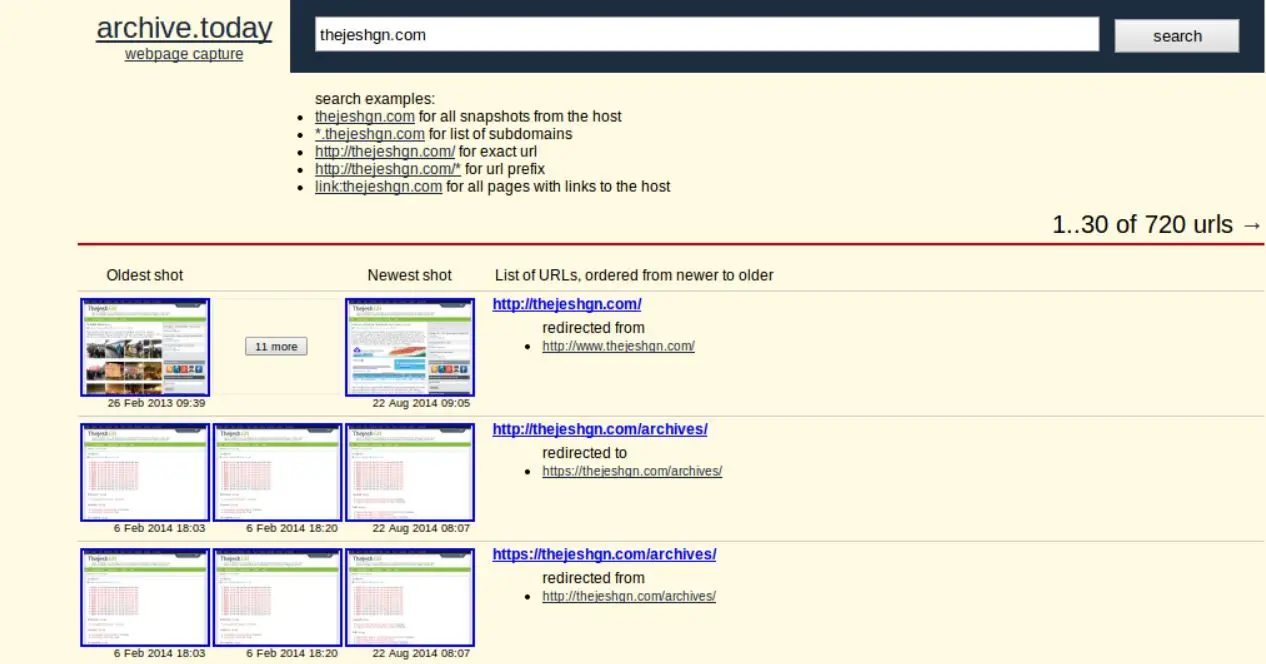
Task: Open the bold http://thejeshgn.com/archives/ result link
Action: [600, 429]
